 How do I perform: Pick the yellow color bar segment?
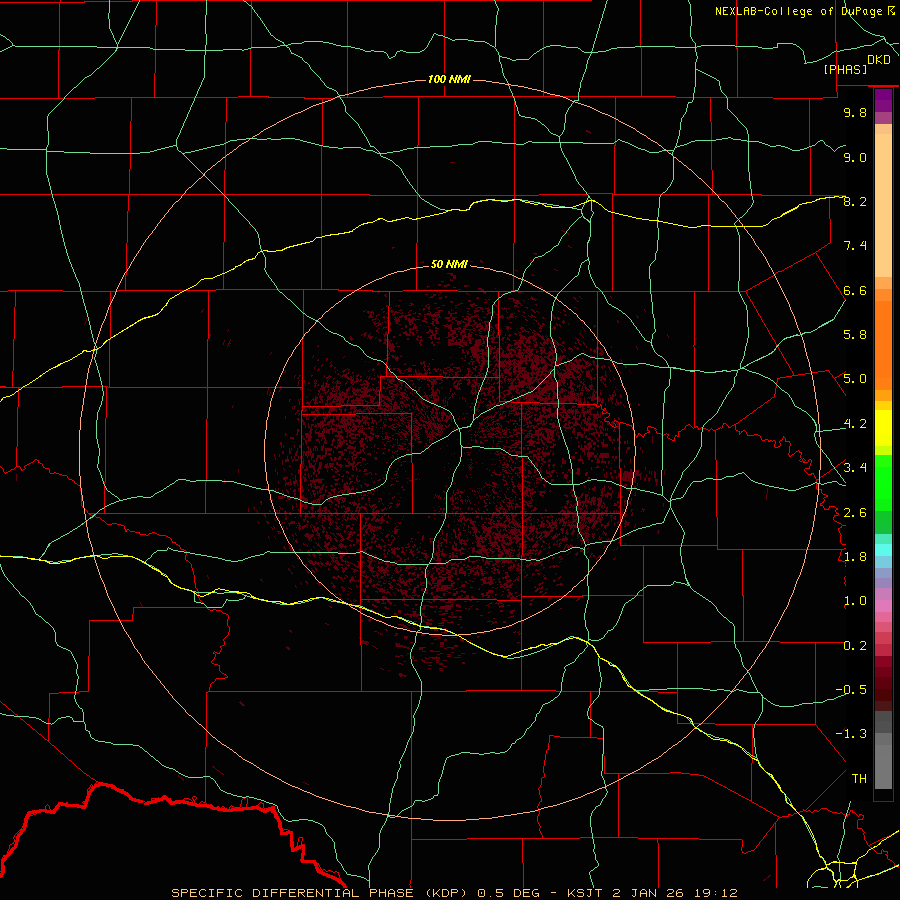point(883,428)
